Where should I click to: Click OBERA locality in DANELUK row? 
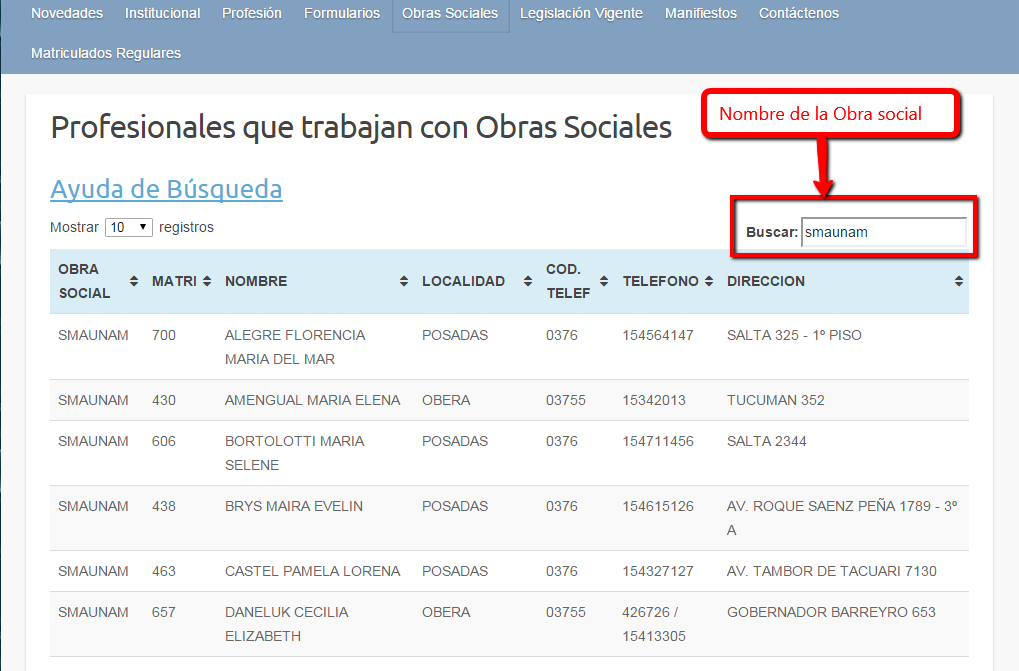[x=446, y=612]
